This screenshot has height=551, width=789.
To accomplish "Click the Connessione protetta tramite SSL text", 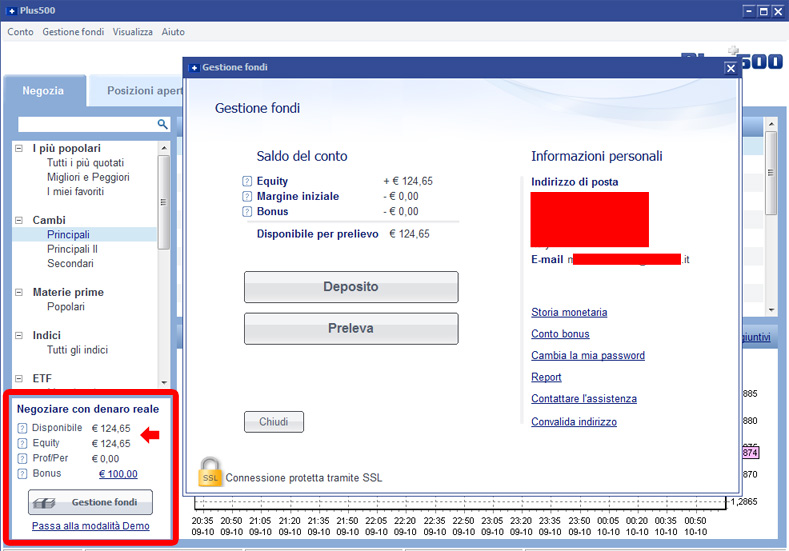I will tap(304, 478).
